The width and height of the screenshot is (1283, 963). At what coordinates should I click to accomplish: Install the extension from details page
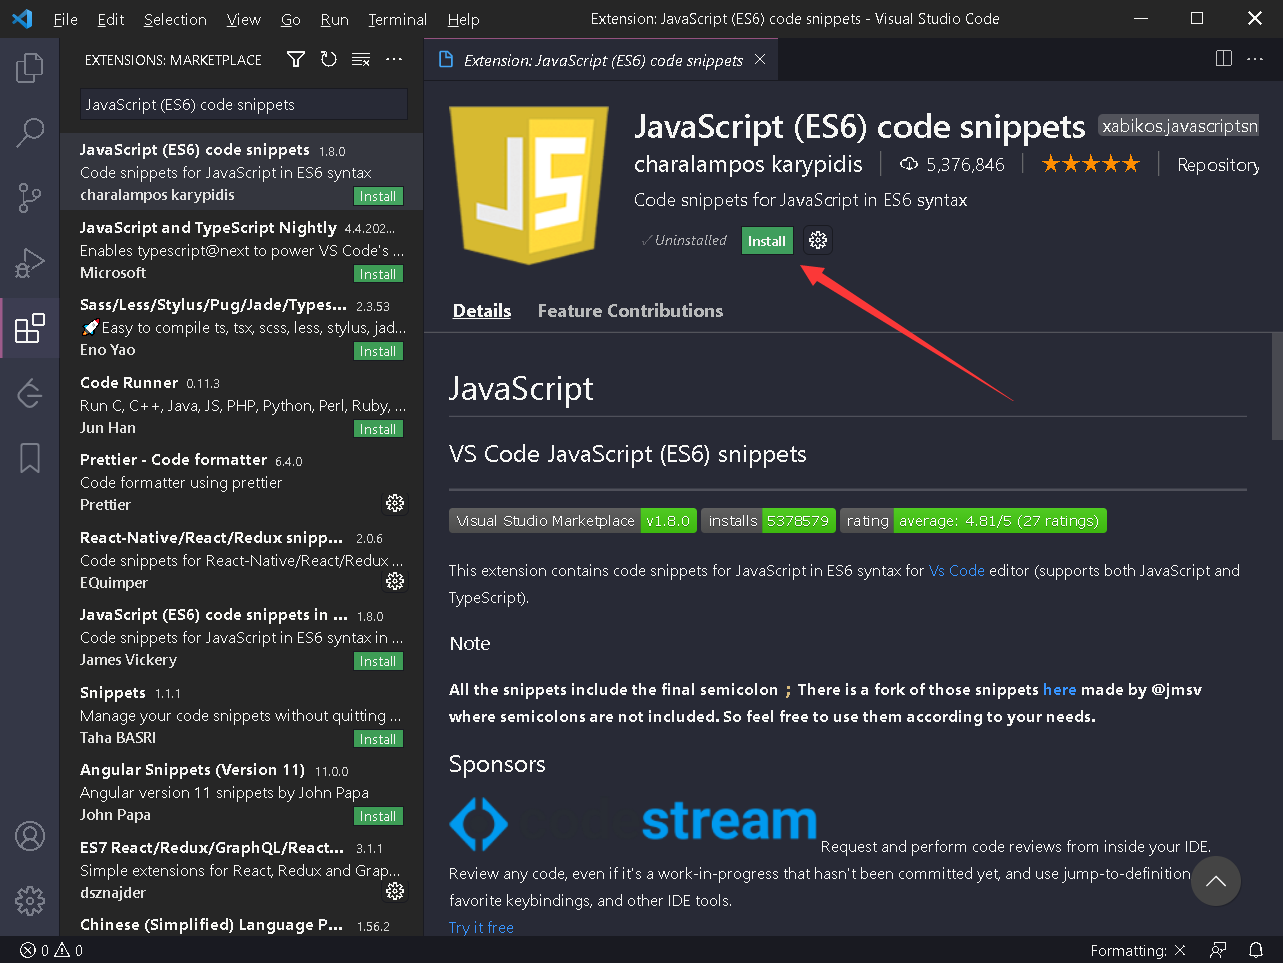[767, 241]
